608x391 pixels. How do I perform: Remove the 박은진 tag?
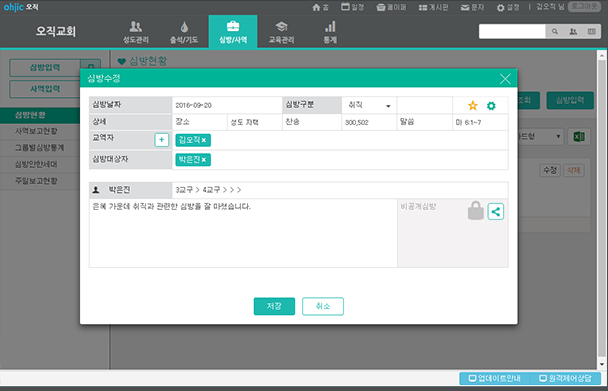tap(204, 160)
